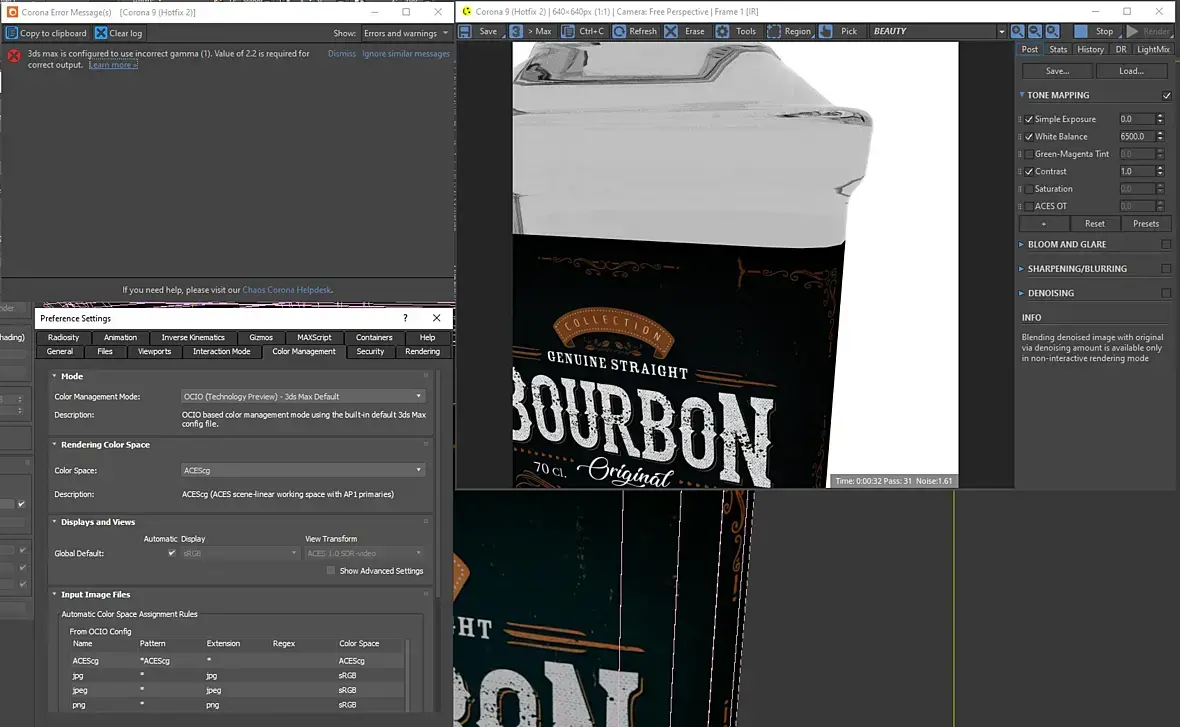This screenshot has width=1180, height=727.
Task: Click the Refresh render icon
Action: point(619,32)
